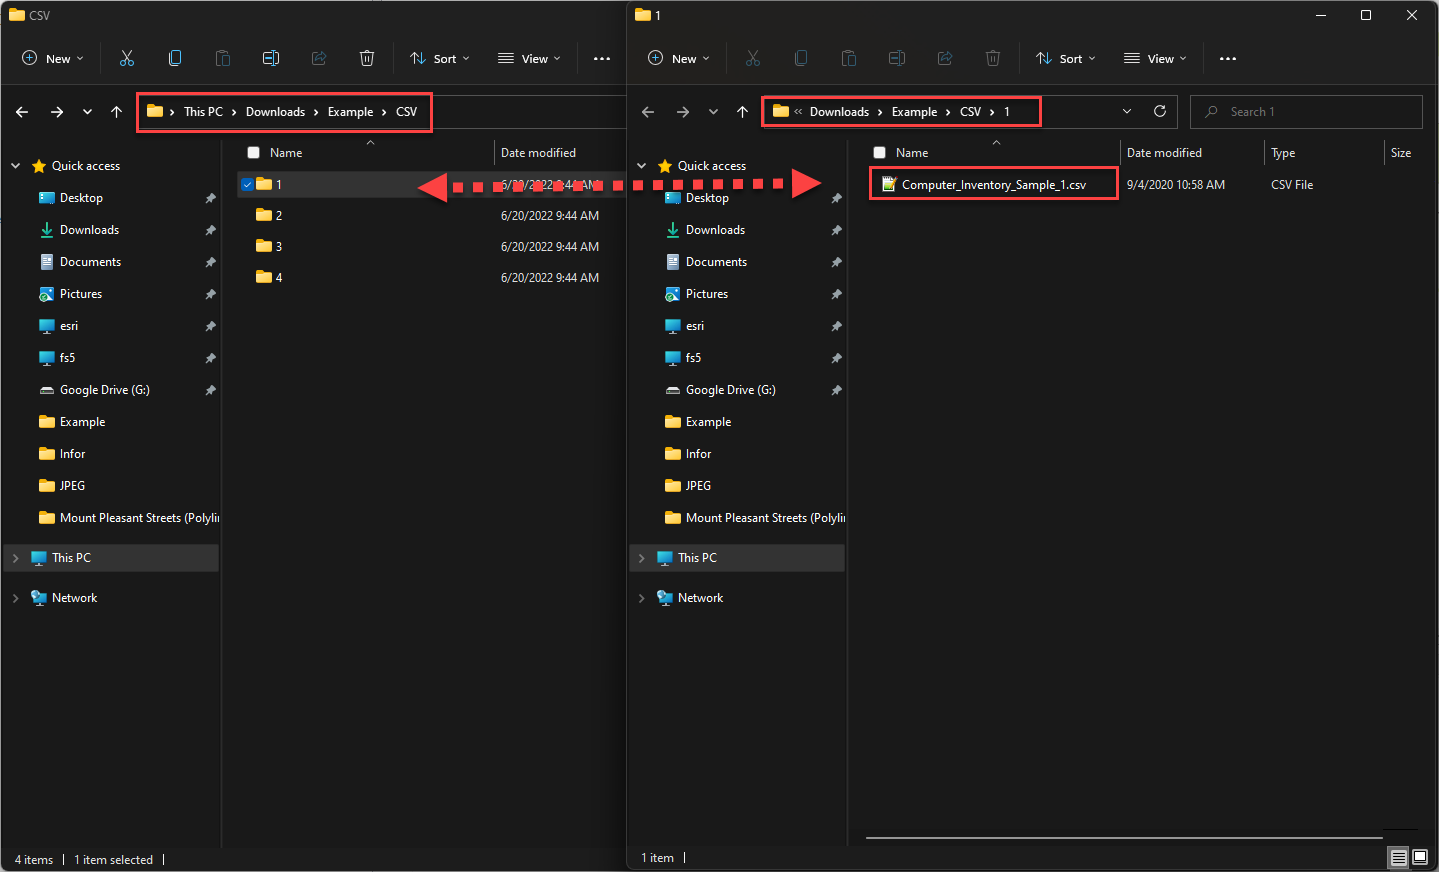Sort by Date modified column in CSV window
Viewport: 1439px width, 872px height.
538,153
